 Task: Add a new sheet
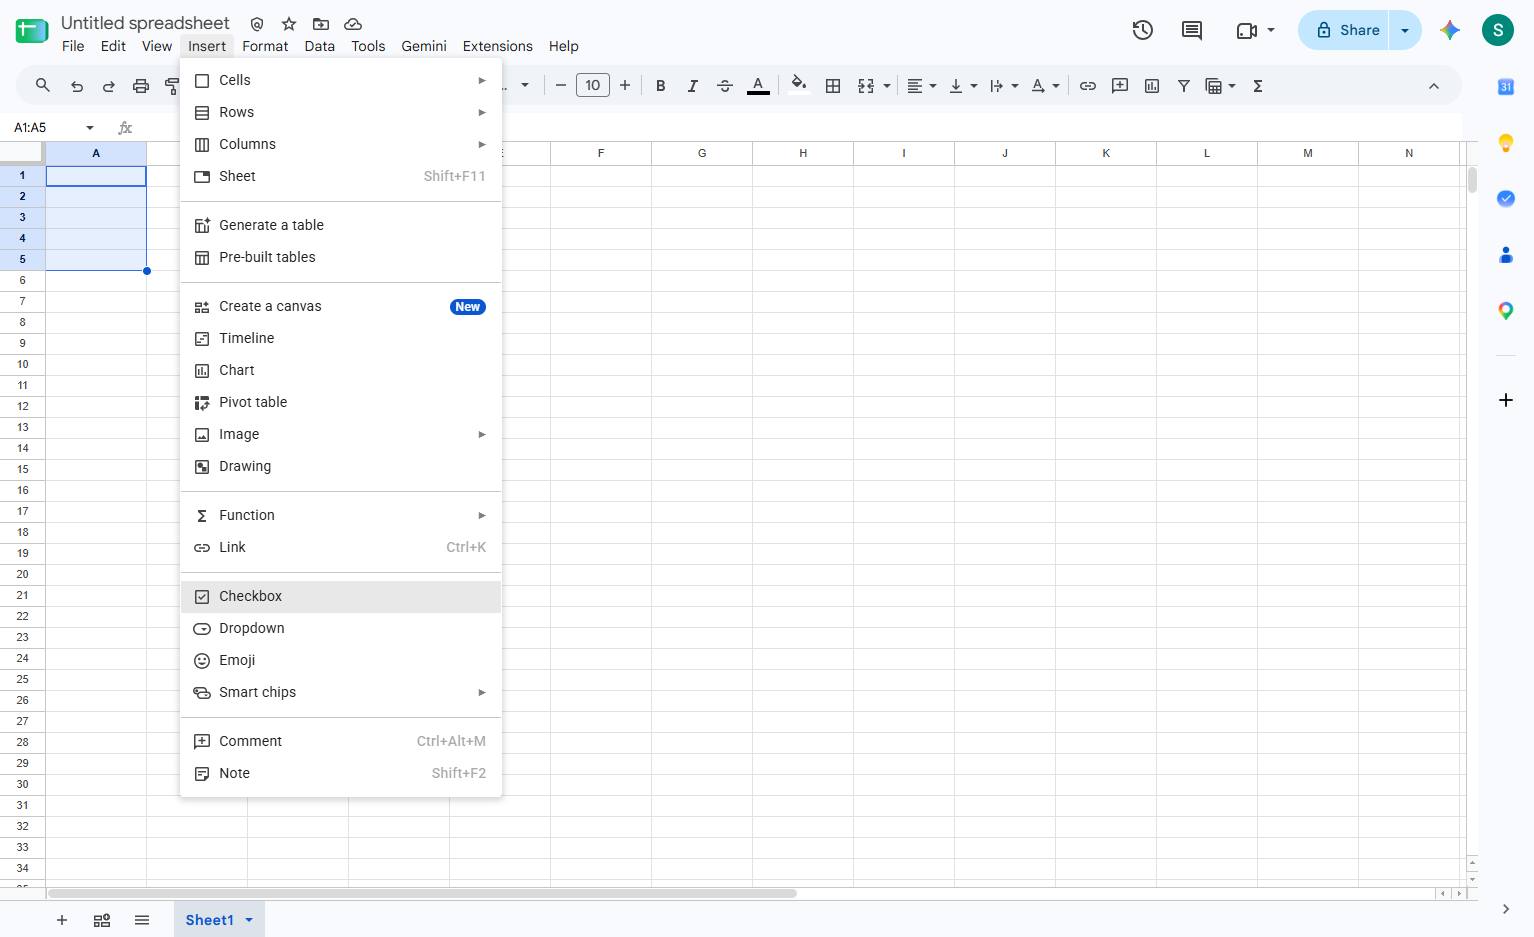click(62, 920)
